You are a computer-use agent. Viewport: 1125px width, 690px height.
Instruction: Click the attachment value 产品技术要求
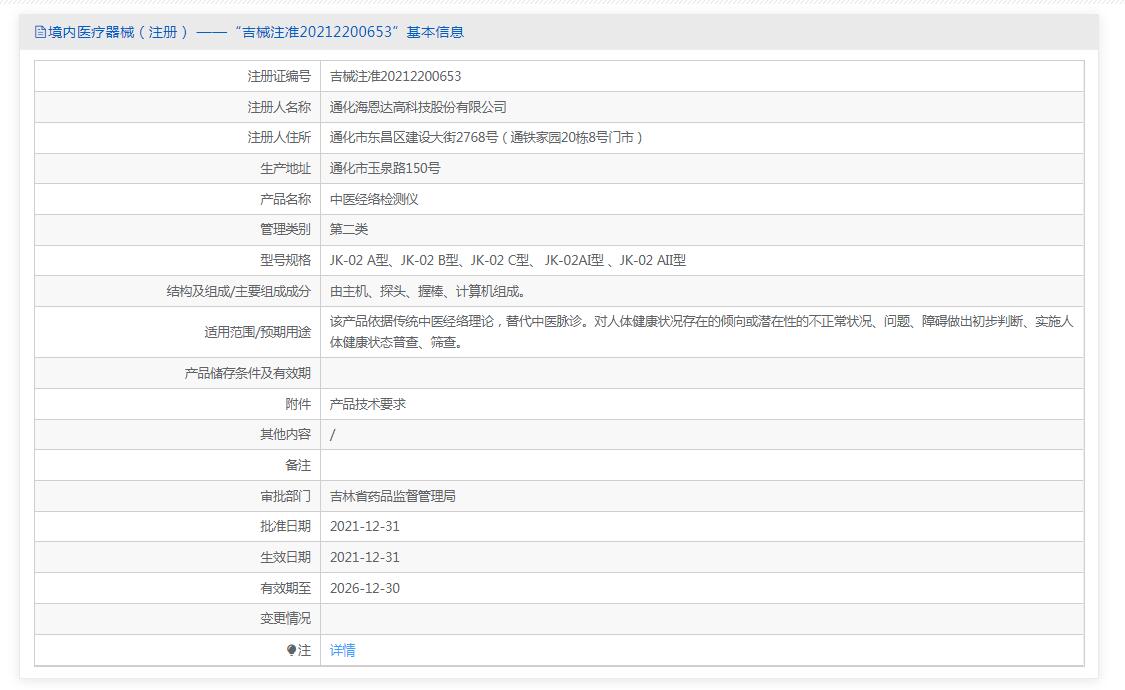click(x=368, y=404)
